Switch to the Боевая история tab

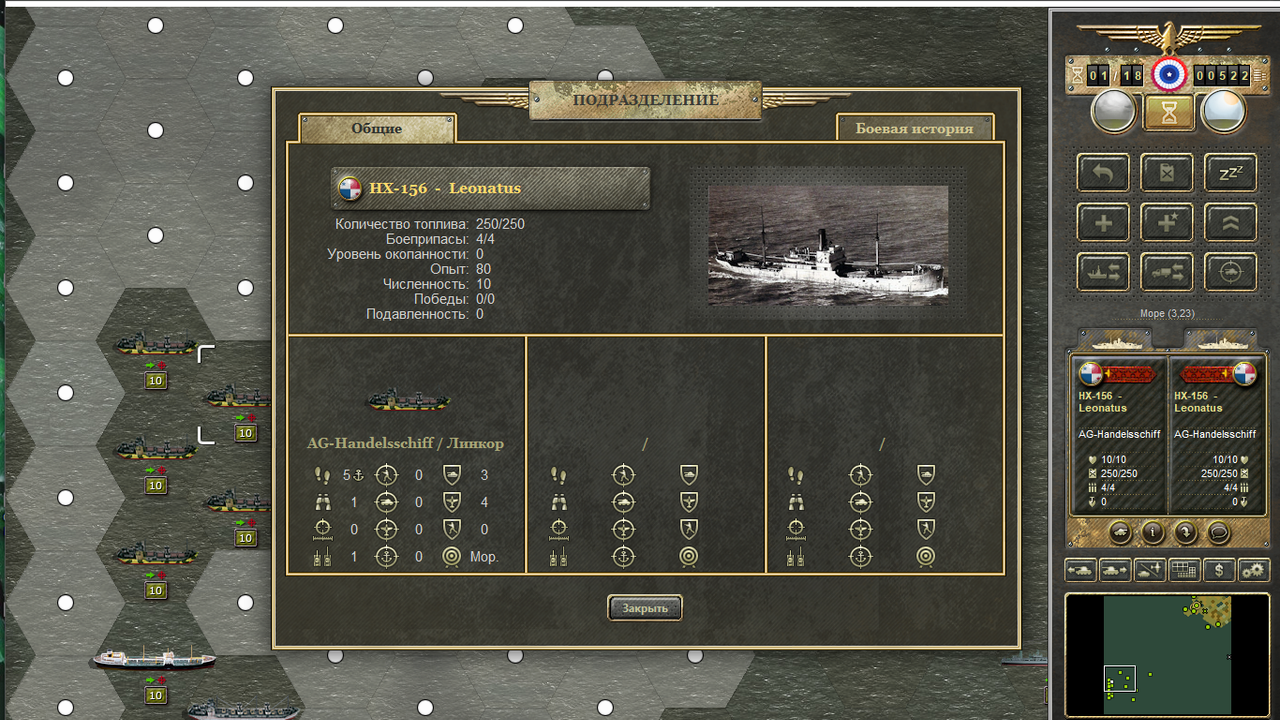click(x=914, y=128)
